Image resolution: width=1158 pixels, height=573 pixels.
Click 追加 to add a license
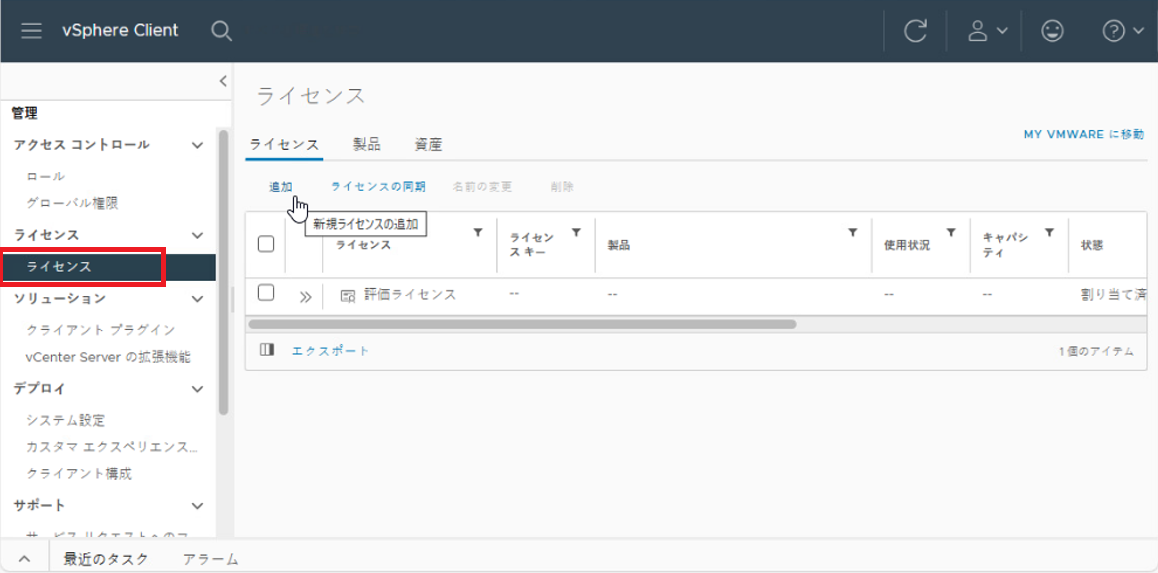click(x=281, y=187)
